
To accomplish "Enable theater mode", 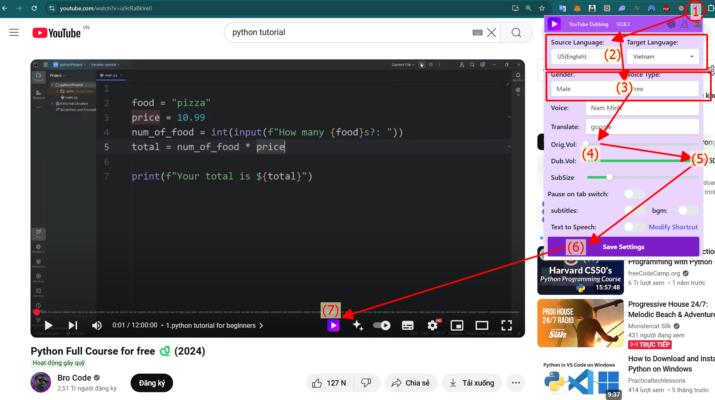I will (x=482, y=325).
